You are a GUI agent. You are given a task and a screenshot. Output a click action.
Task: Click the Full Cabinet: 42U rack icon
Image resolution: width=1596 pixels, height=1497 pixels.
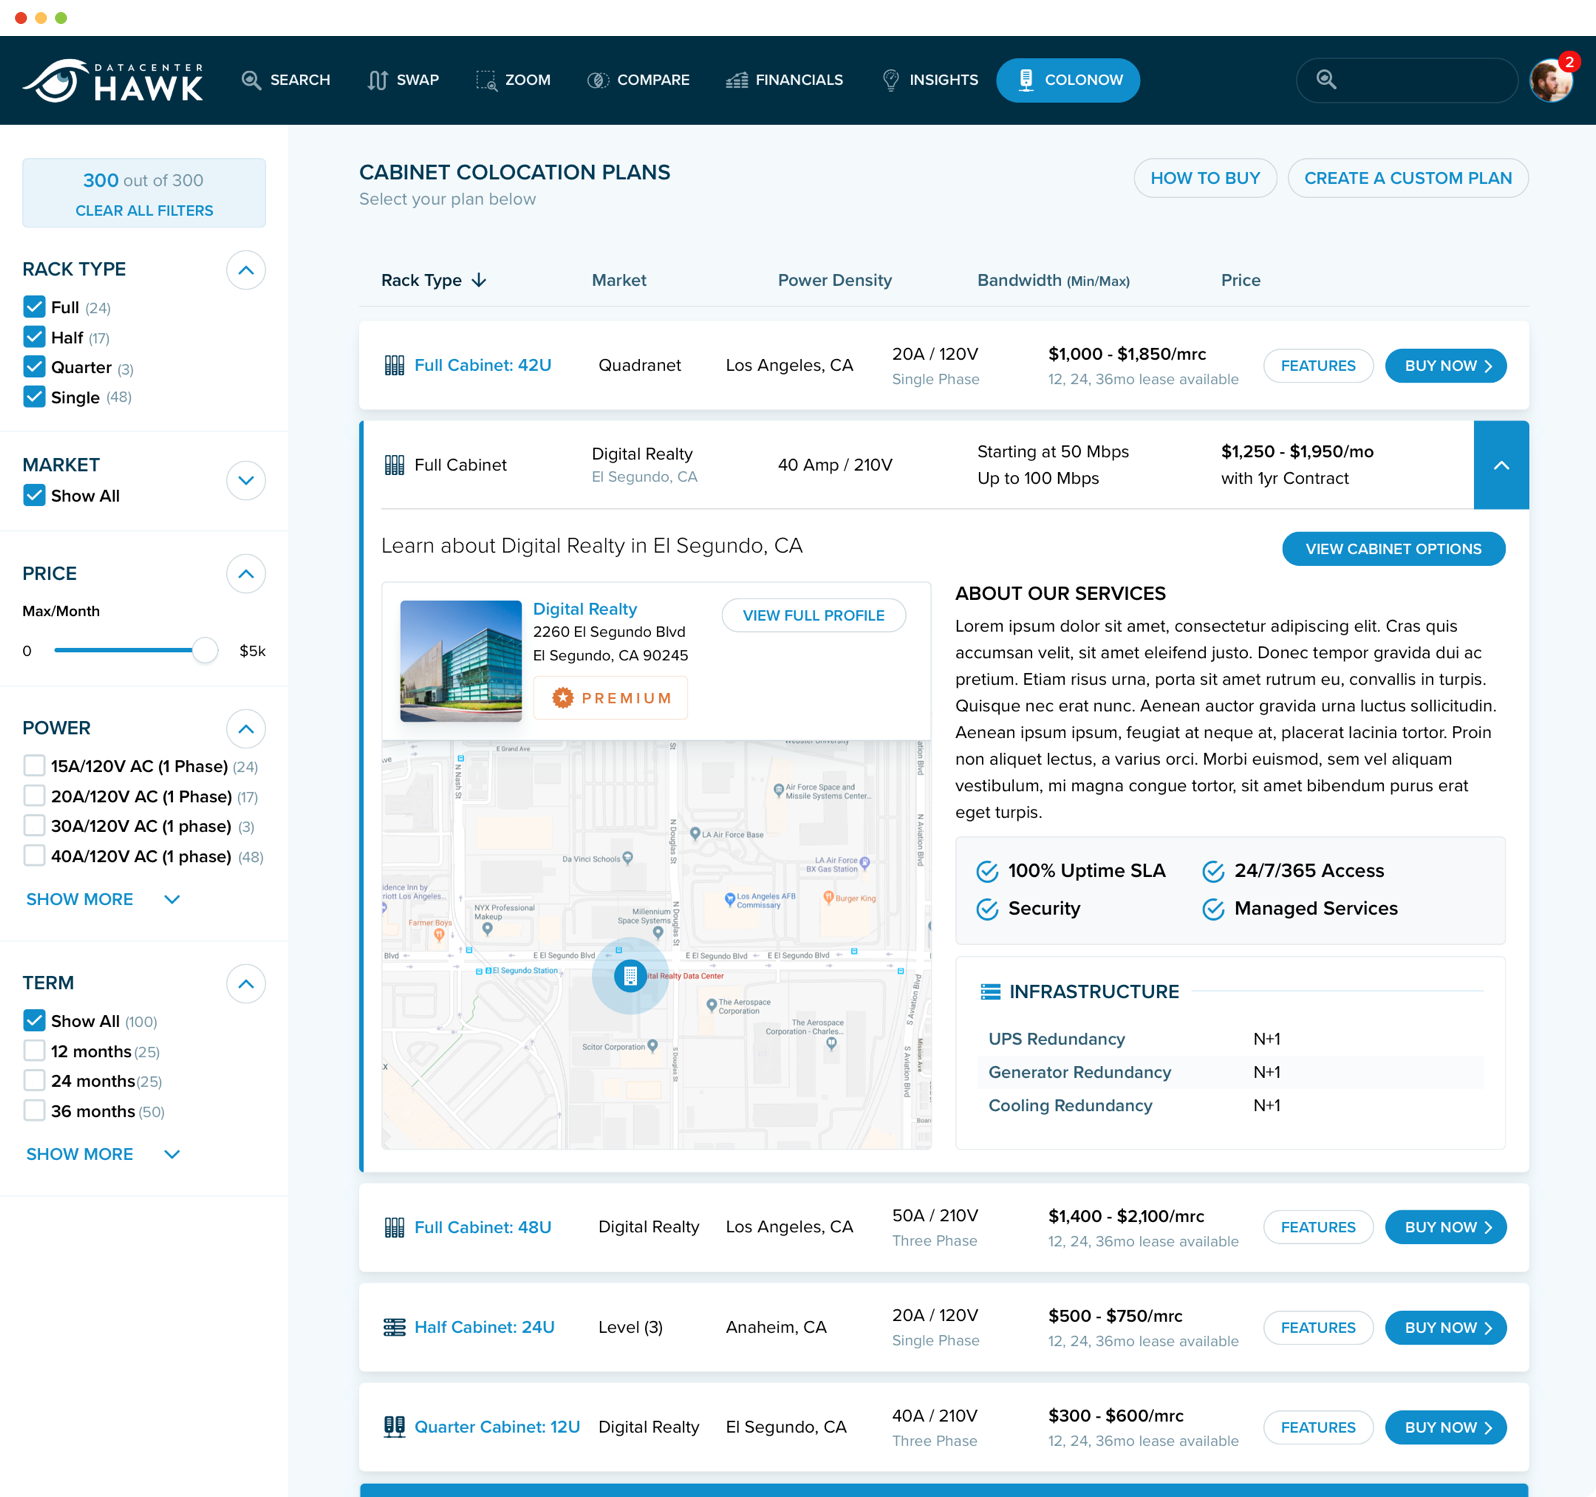pos(395,366)
